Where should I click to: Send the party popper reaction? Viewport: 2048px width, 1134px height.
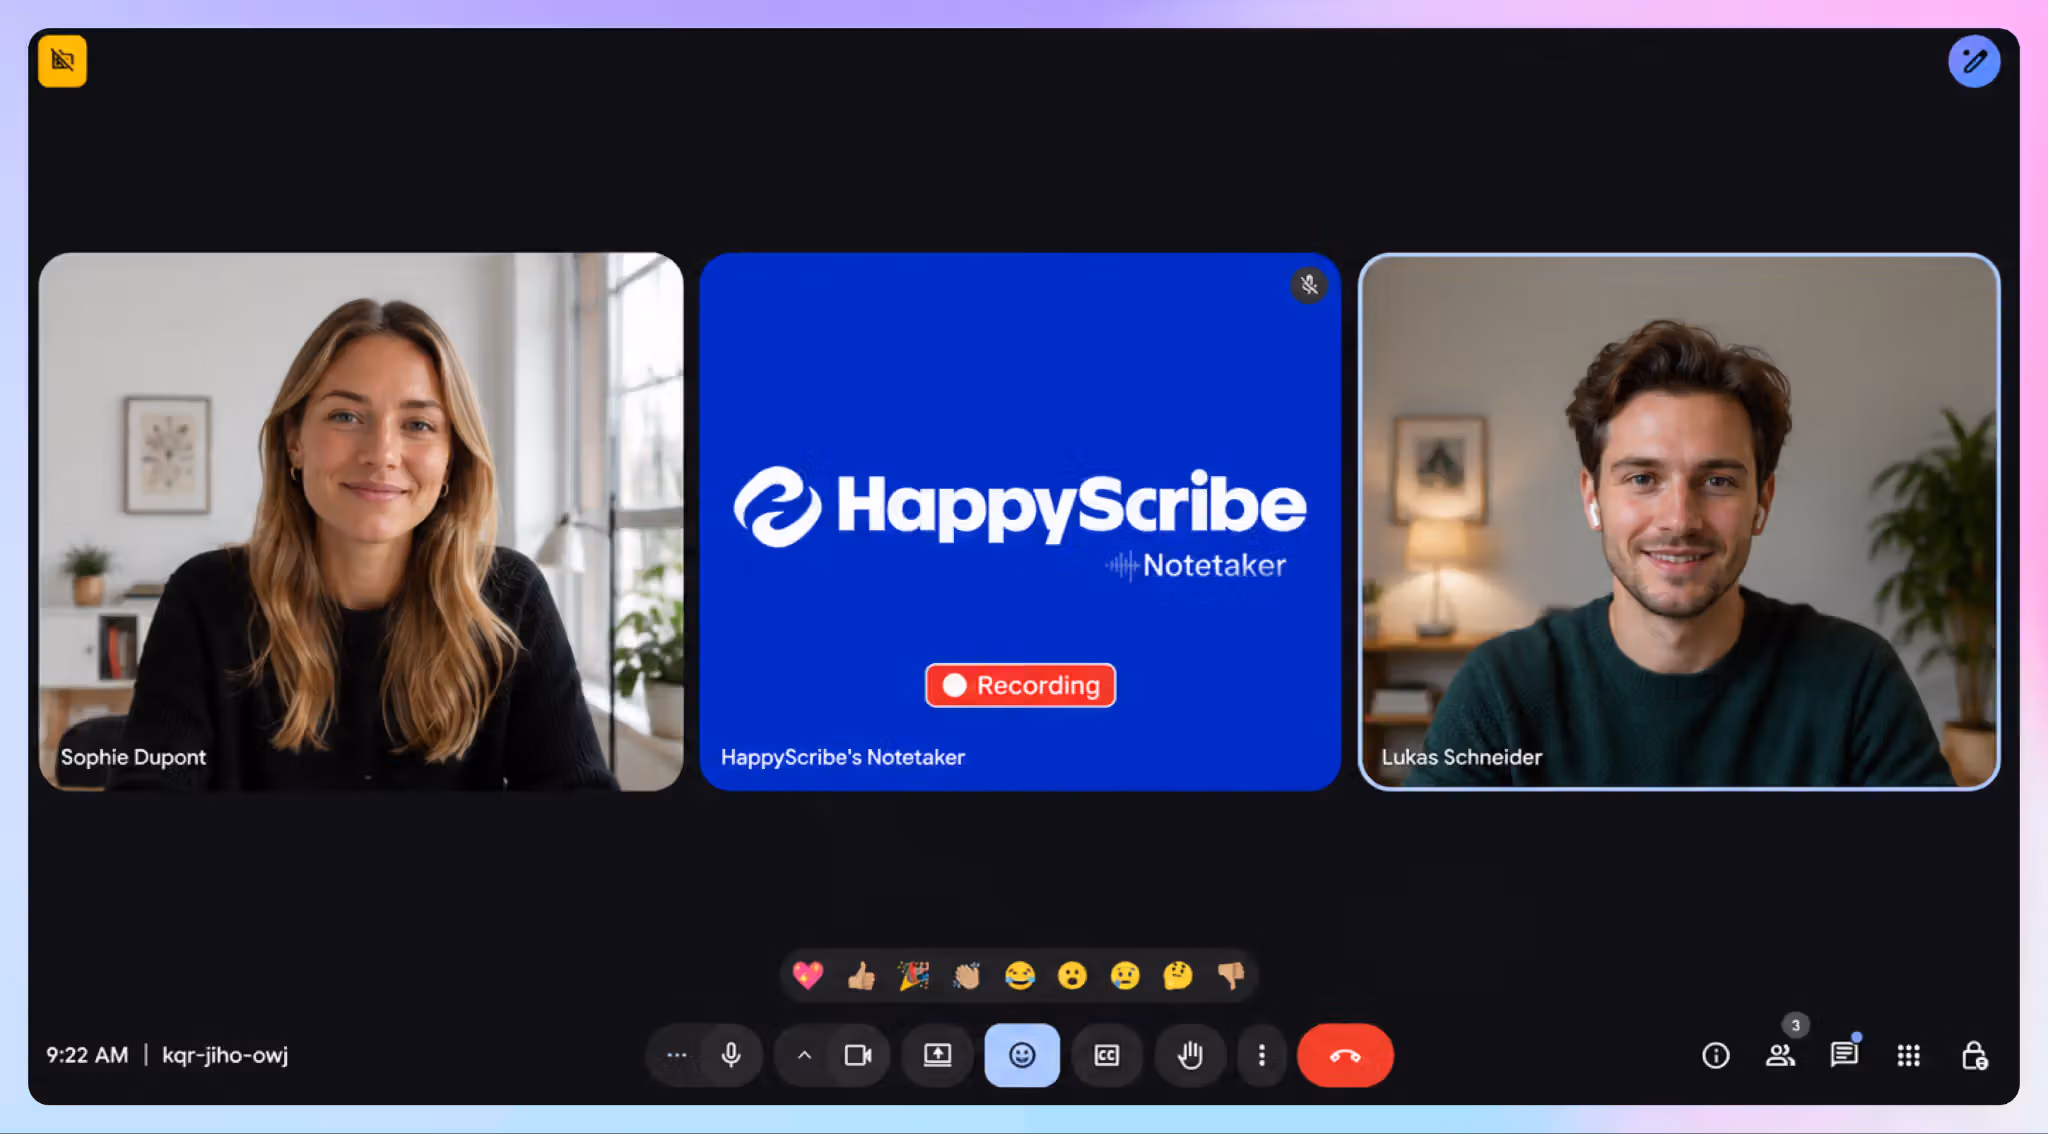pos(914,975)
